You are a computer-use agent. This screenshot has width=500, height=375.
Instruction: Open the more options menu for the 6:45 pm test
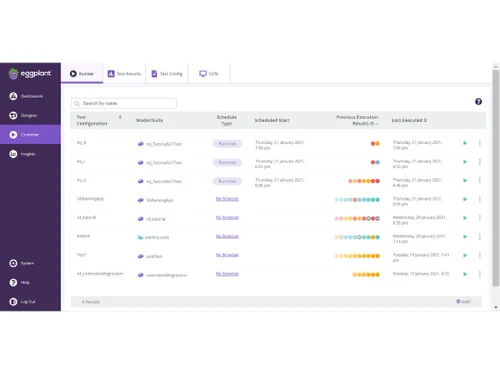(480, 180)
